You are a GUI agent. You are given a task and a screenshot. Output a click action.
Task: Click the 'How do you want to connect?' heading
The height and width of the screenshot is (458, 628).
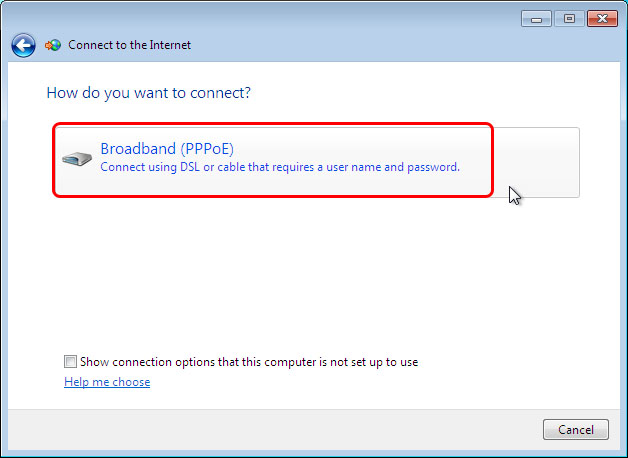click(x=149, y=93)
